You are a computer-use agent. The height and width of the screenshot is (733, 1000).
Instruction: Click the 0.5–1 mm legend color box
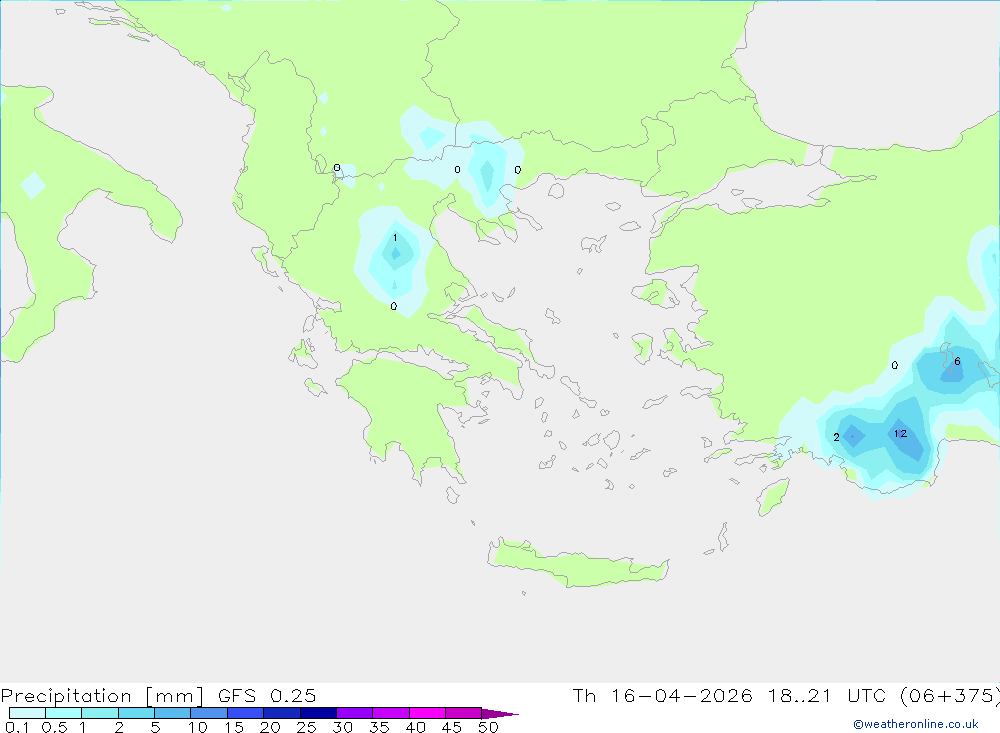tap(63, 713)
